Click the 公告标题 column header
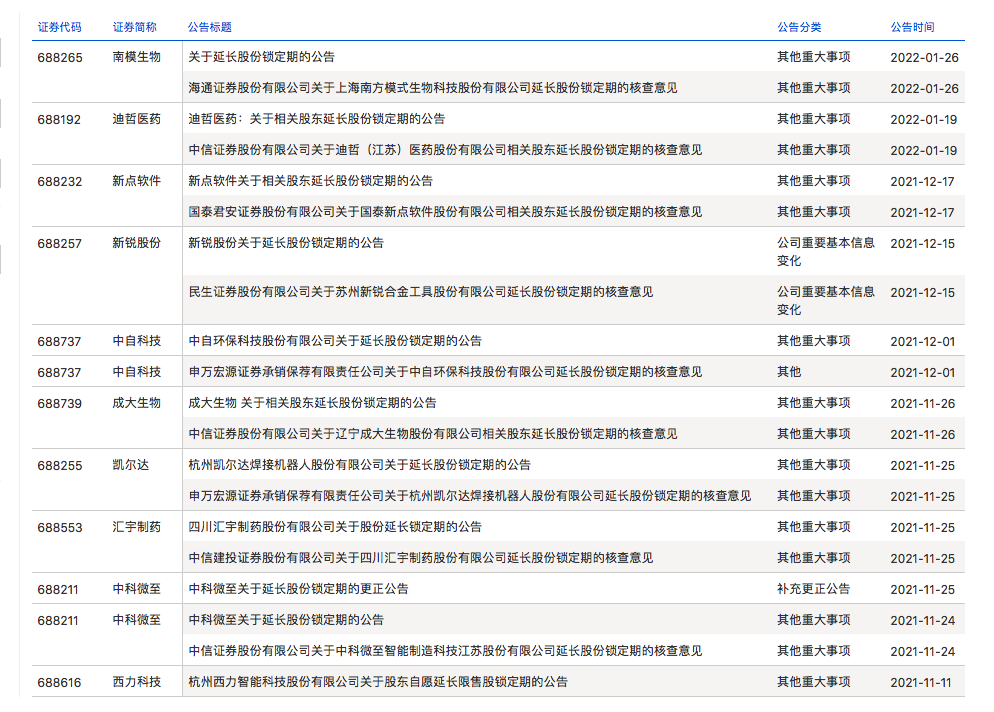Screen dimensions: 994x712 pos(210,27)
